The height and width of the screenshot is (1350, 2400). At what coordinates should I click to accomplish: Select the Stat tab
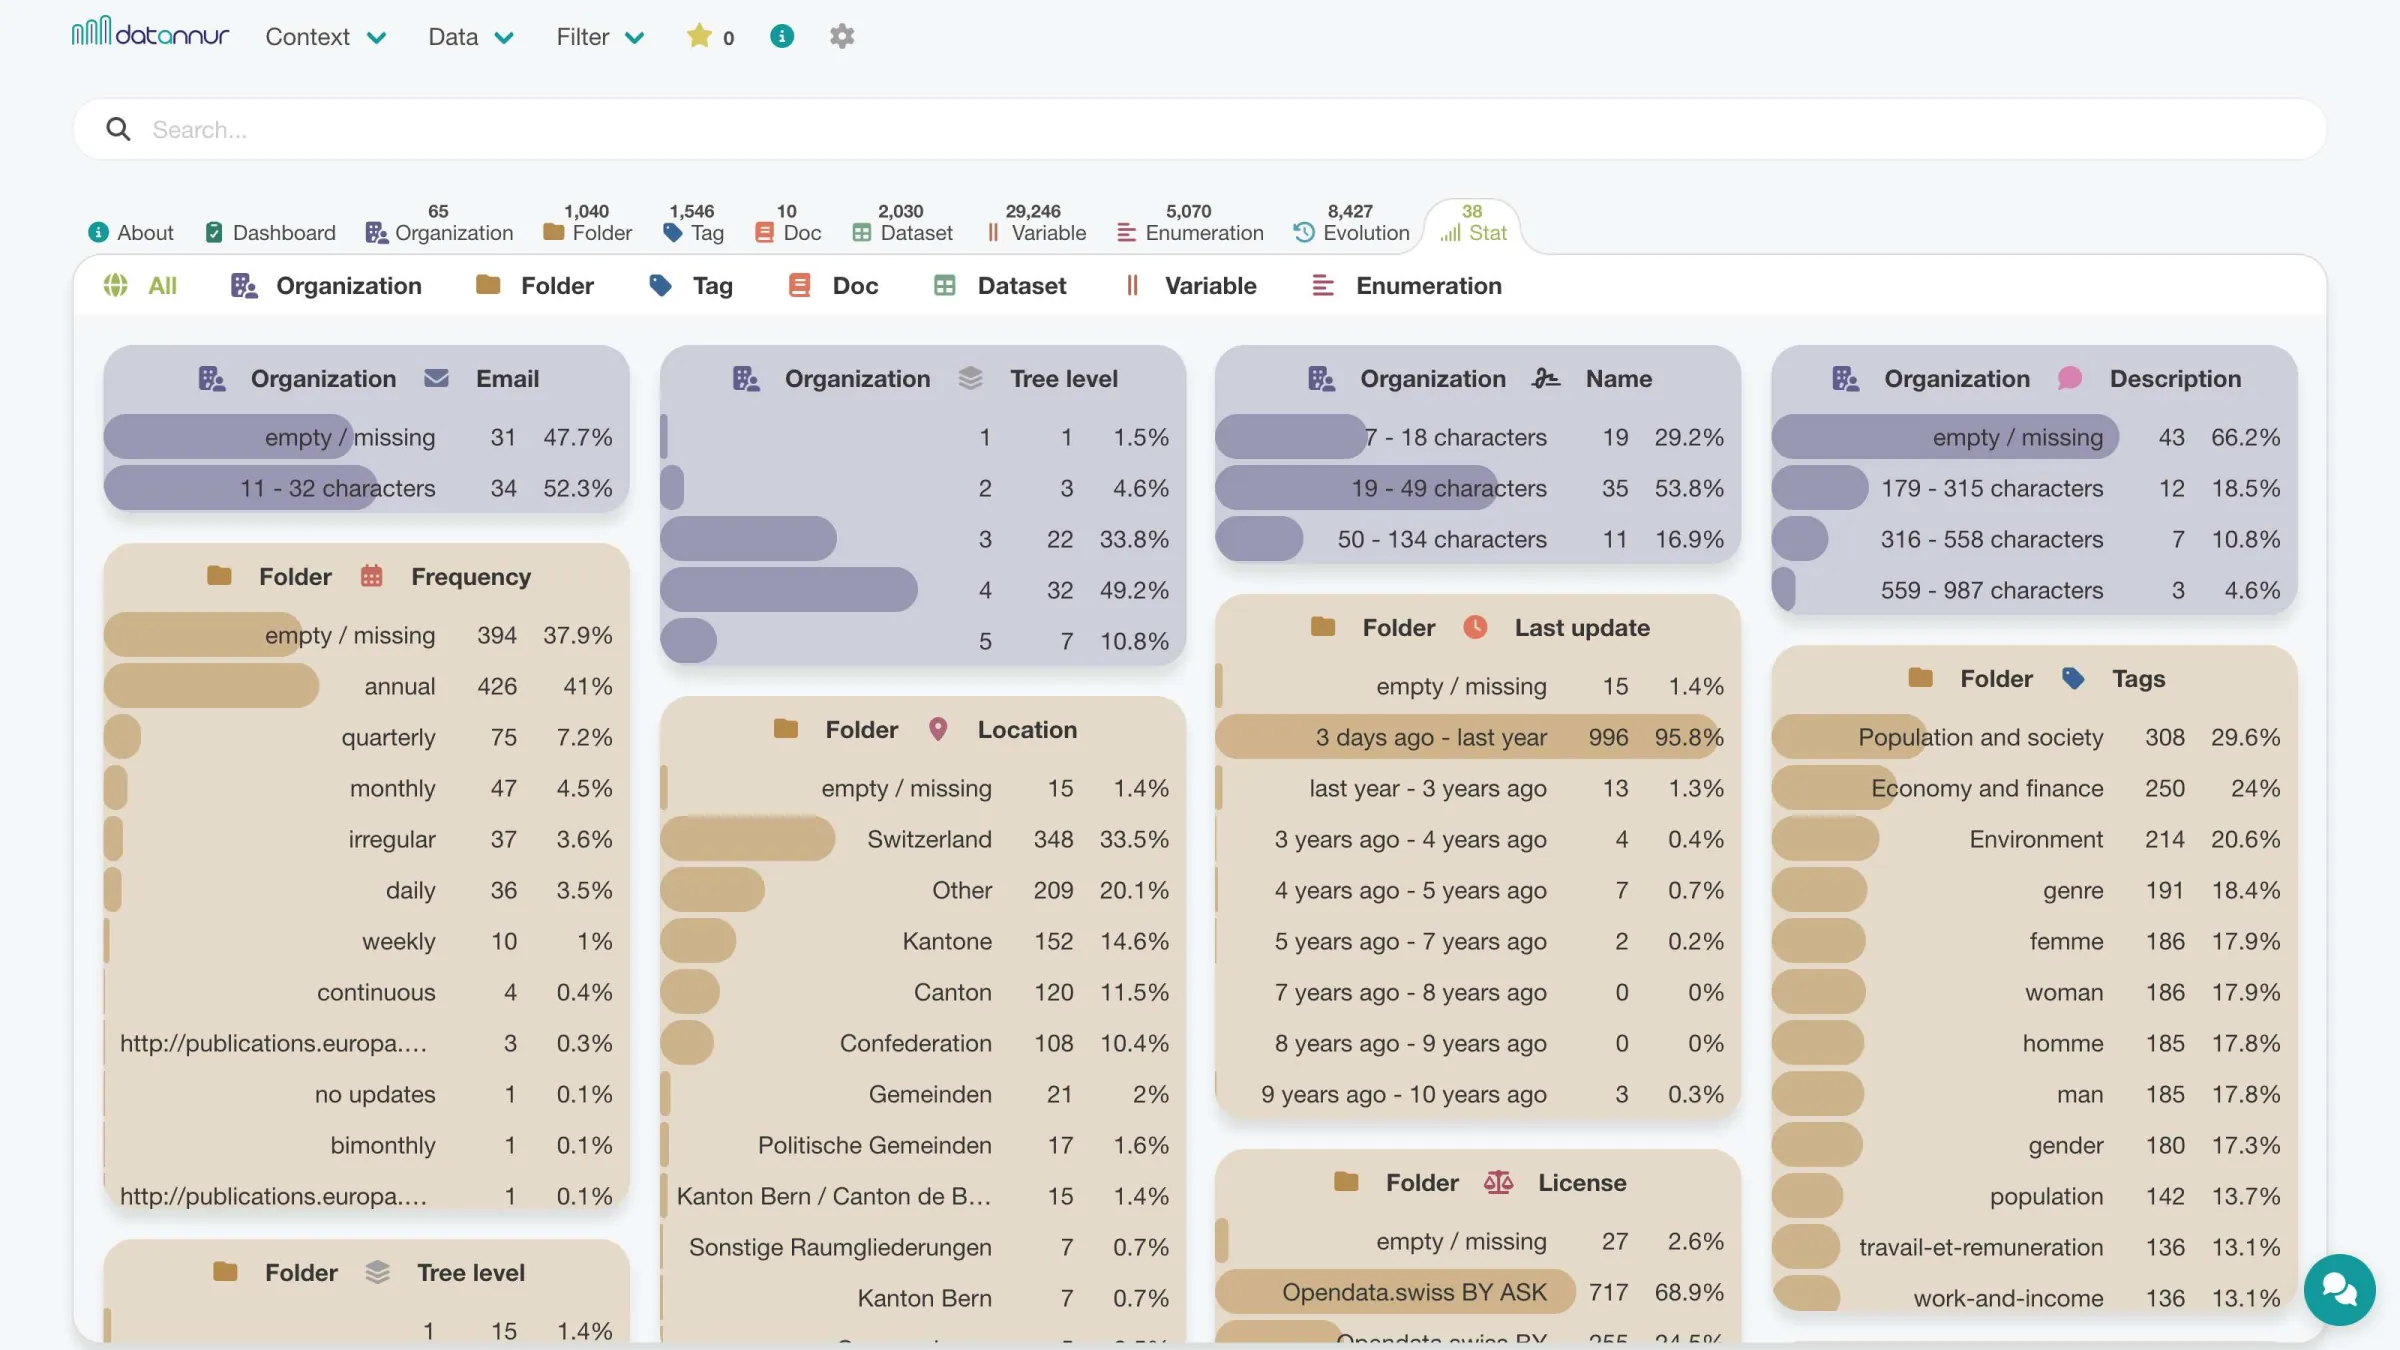pos(1473,225)
